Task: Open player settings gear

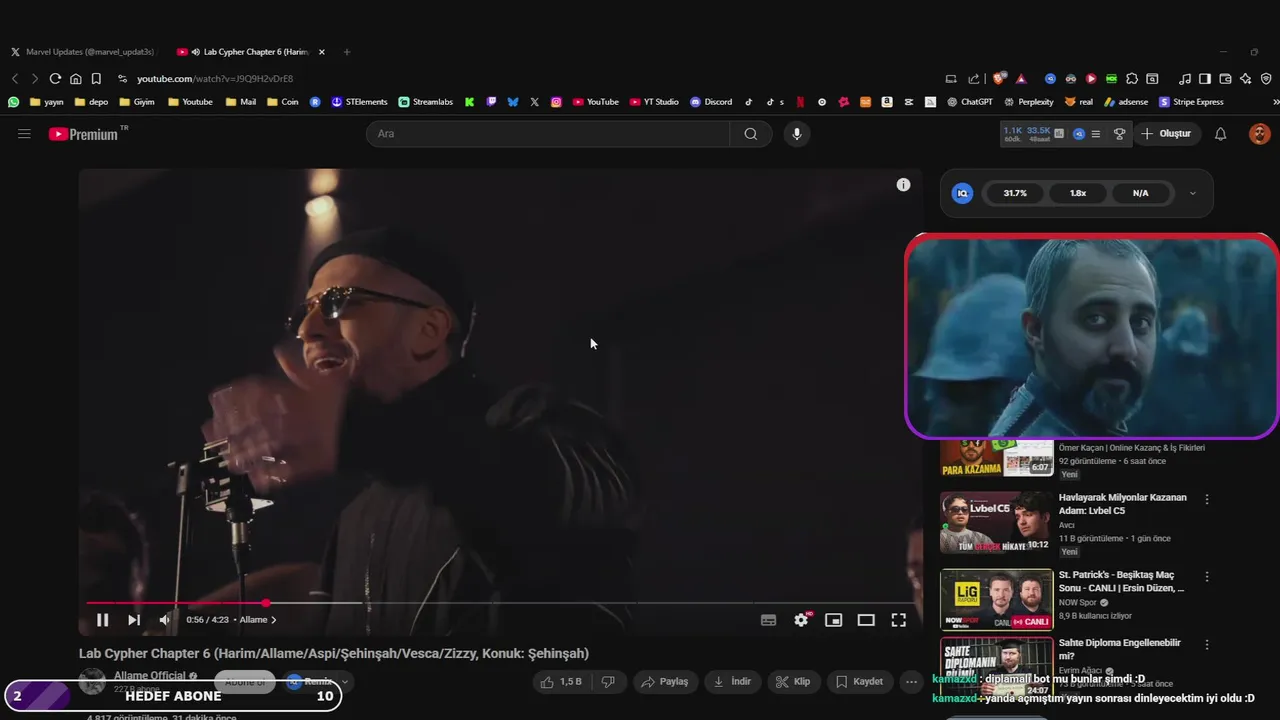Action: (801, 620)
